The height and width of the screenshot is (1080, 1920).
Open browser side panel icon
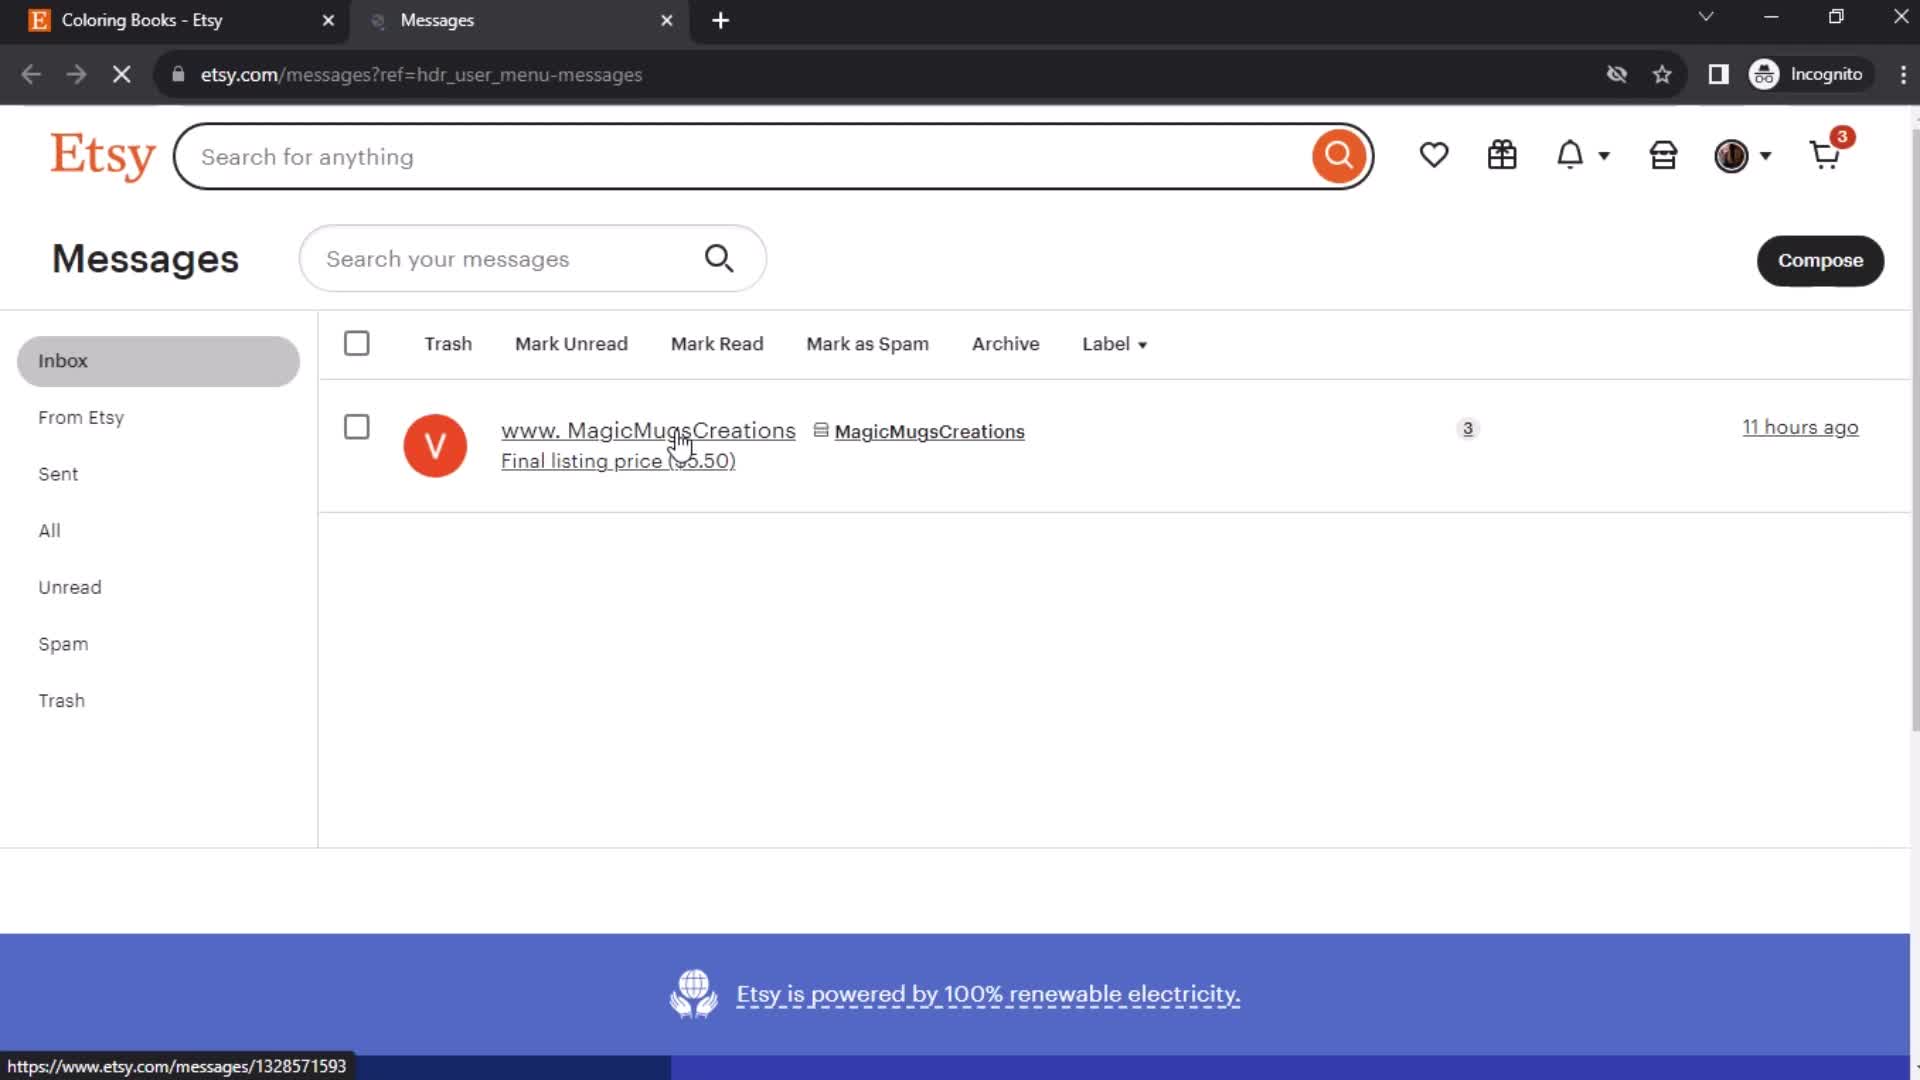(1718, 75)
